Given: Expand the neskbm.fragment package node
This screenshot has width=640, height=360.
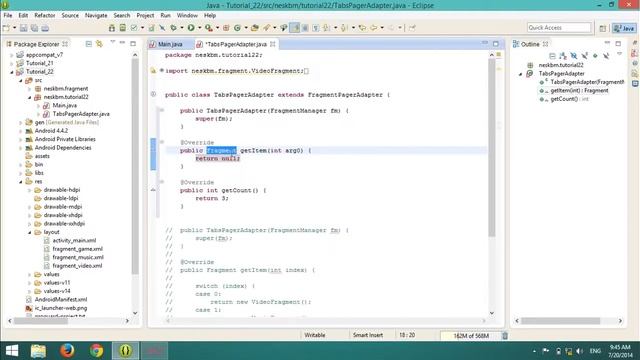Looking at the screenshot, I should coord(29,89).
